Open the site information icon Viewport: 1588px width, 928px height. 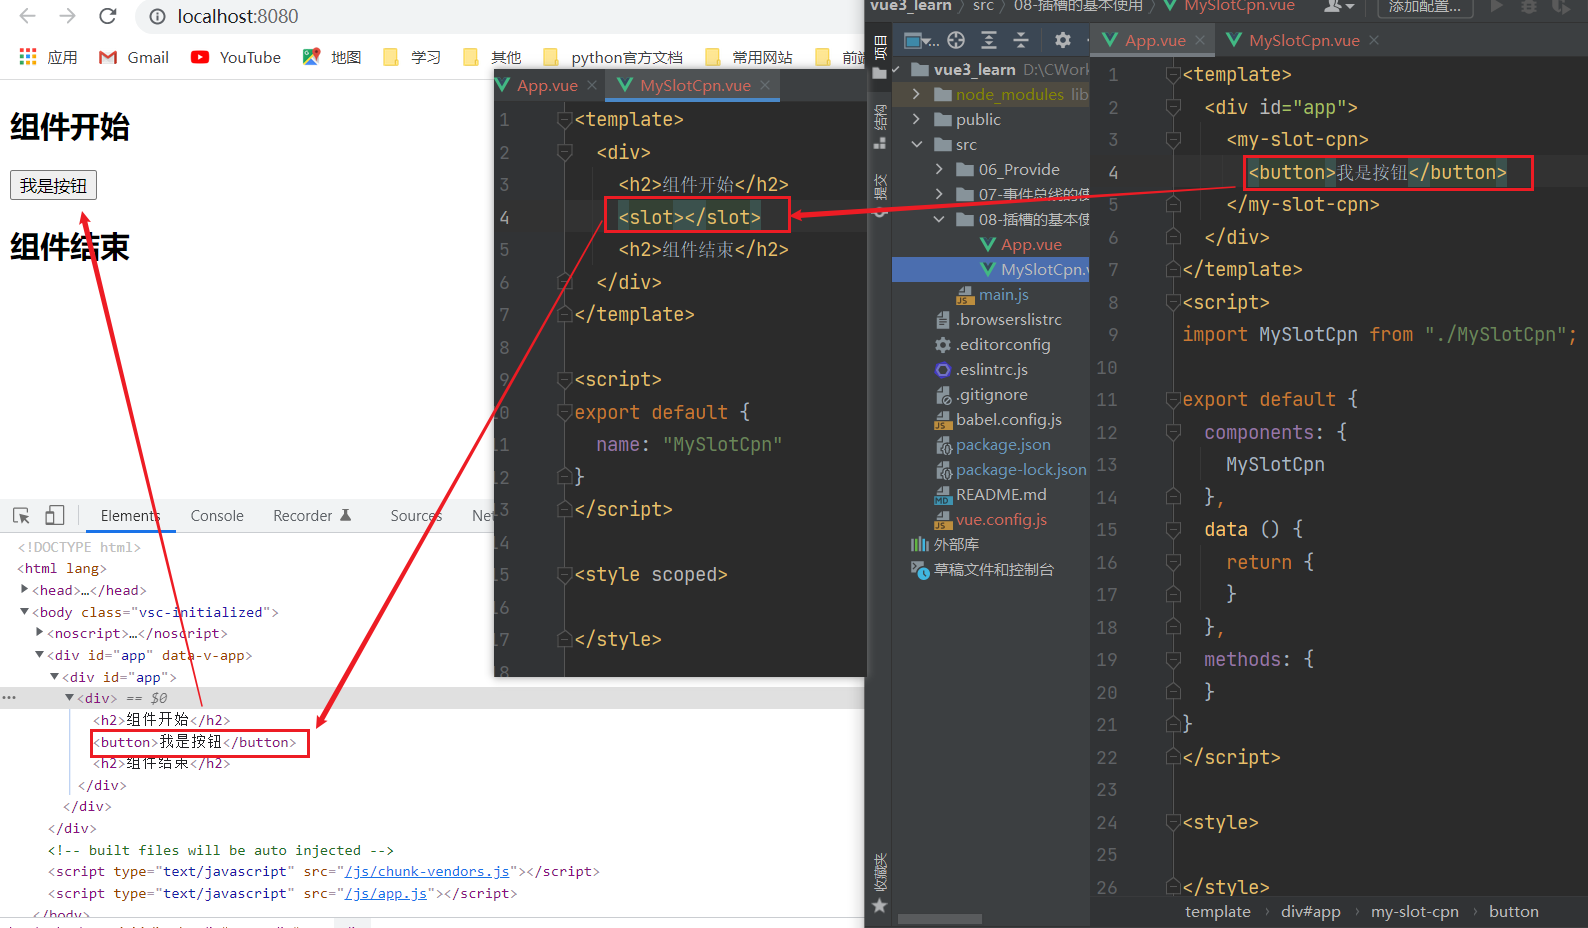[157, 16]
